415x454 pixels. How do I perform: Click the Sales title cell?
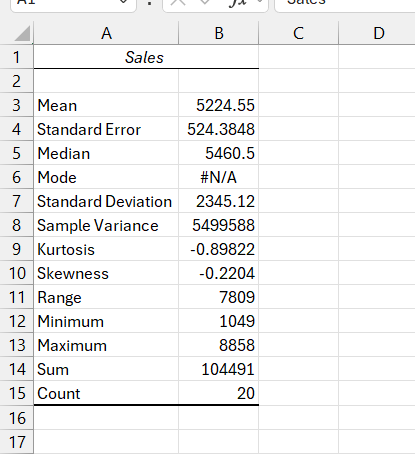[x=146, y=57]
